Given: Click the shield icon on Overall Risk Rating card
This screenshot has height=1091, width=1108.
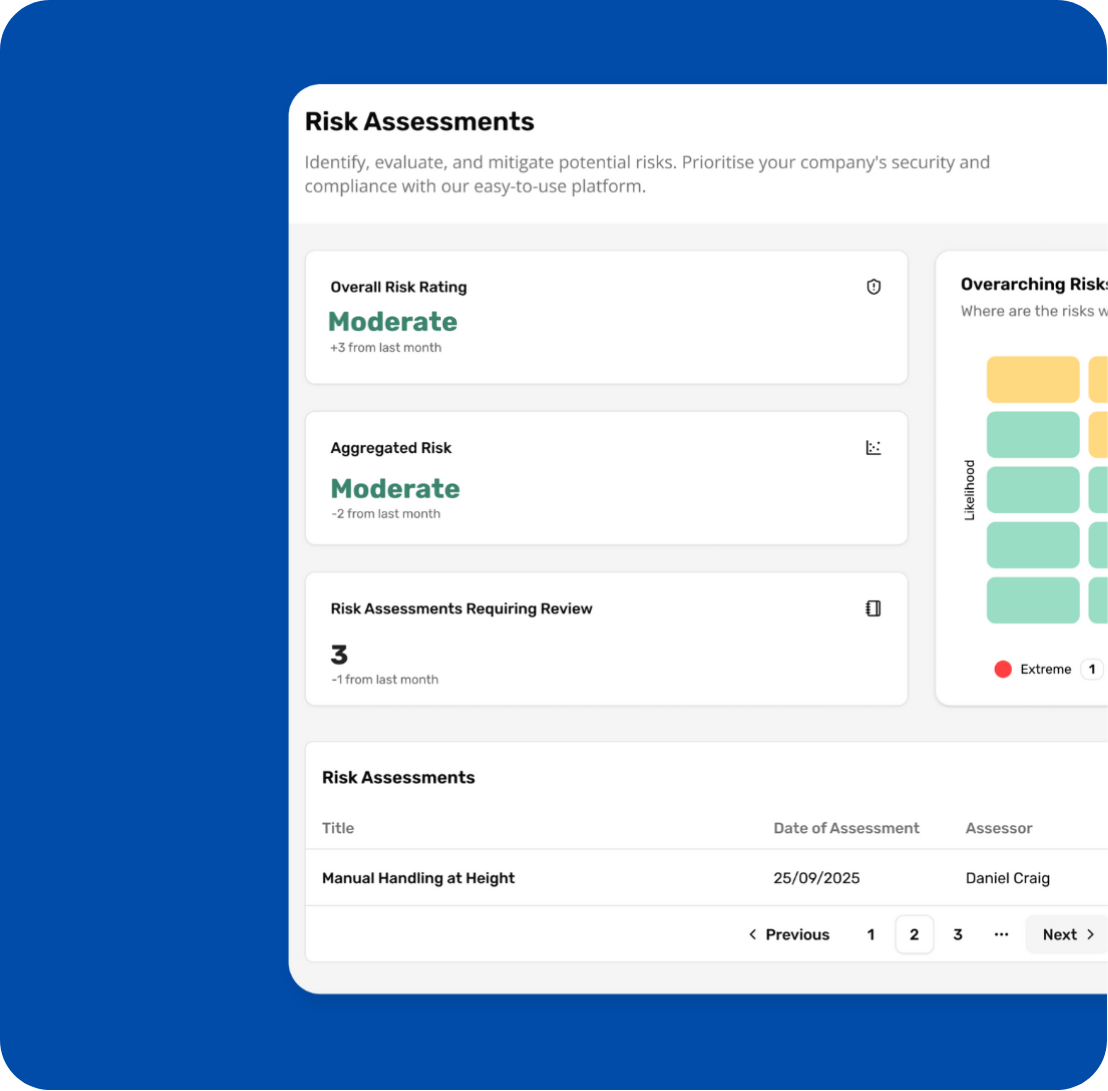Looking at the screenshot, I should click(x=873, y=287).
